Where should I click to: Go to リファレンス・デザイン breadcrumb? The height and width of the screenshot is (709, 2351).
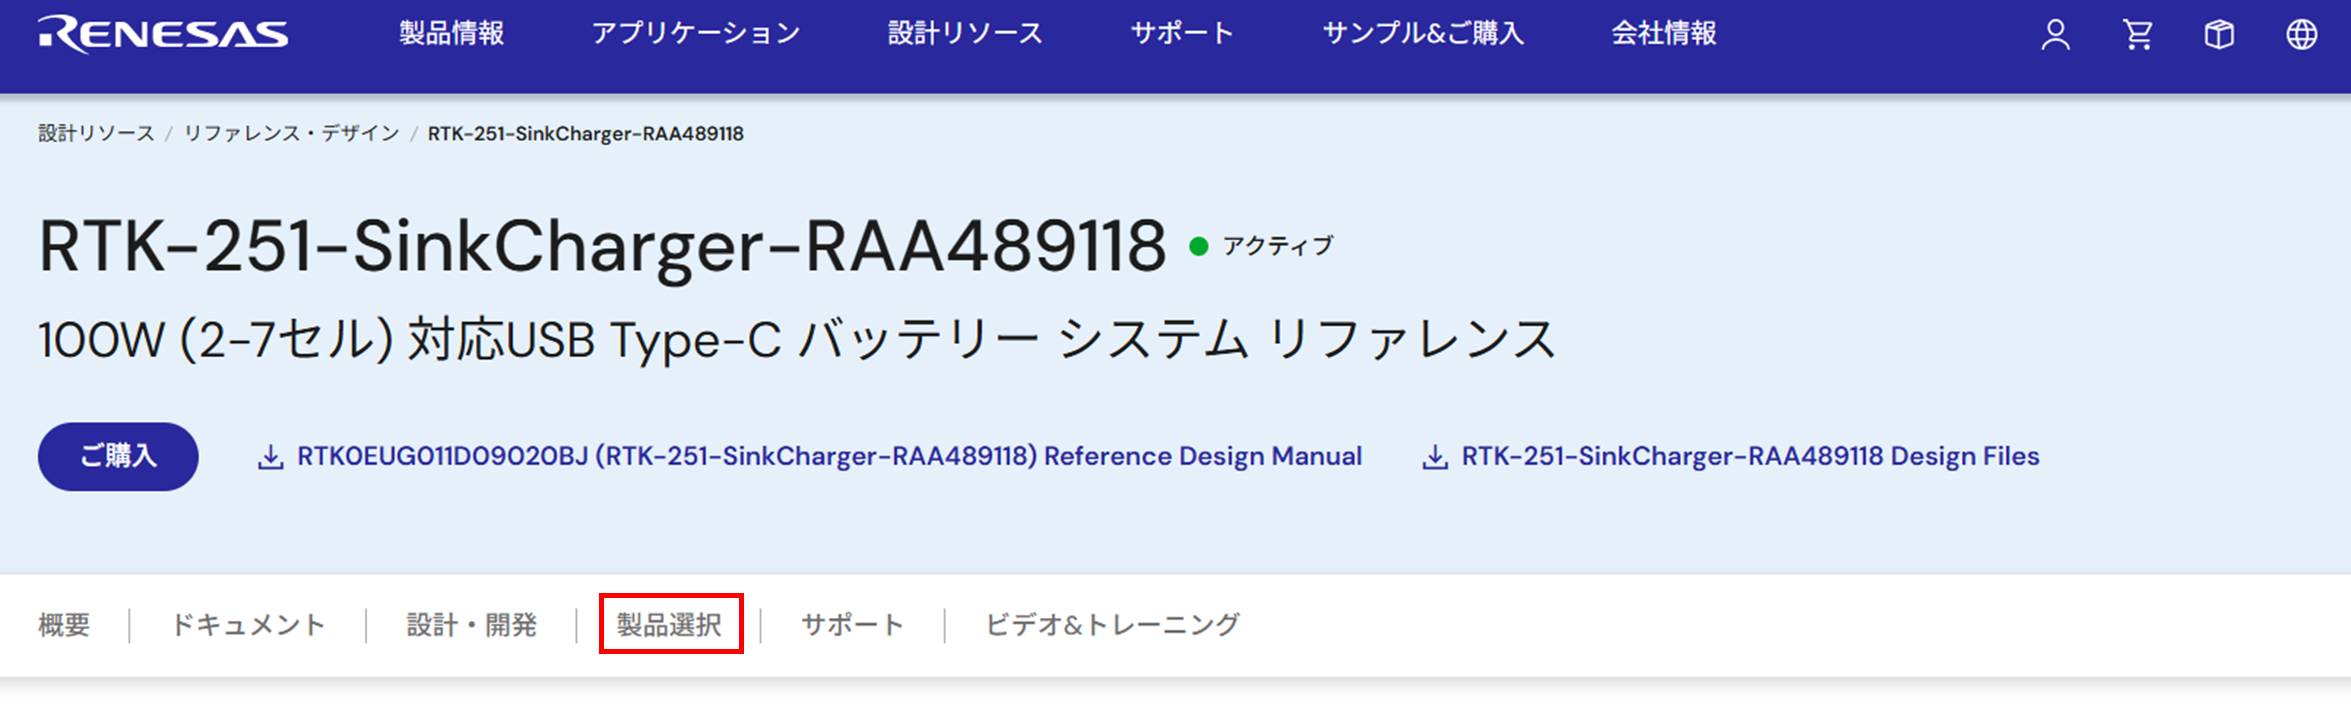coord(291,134)
